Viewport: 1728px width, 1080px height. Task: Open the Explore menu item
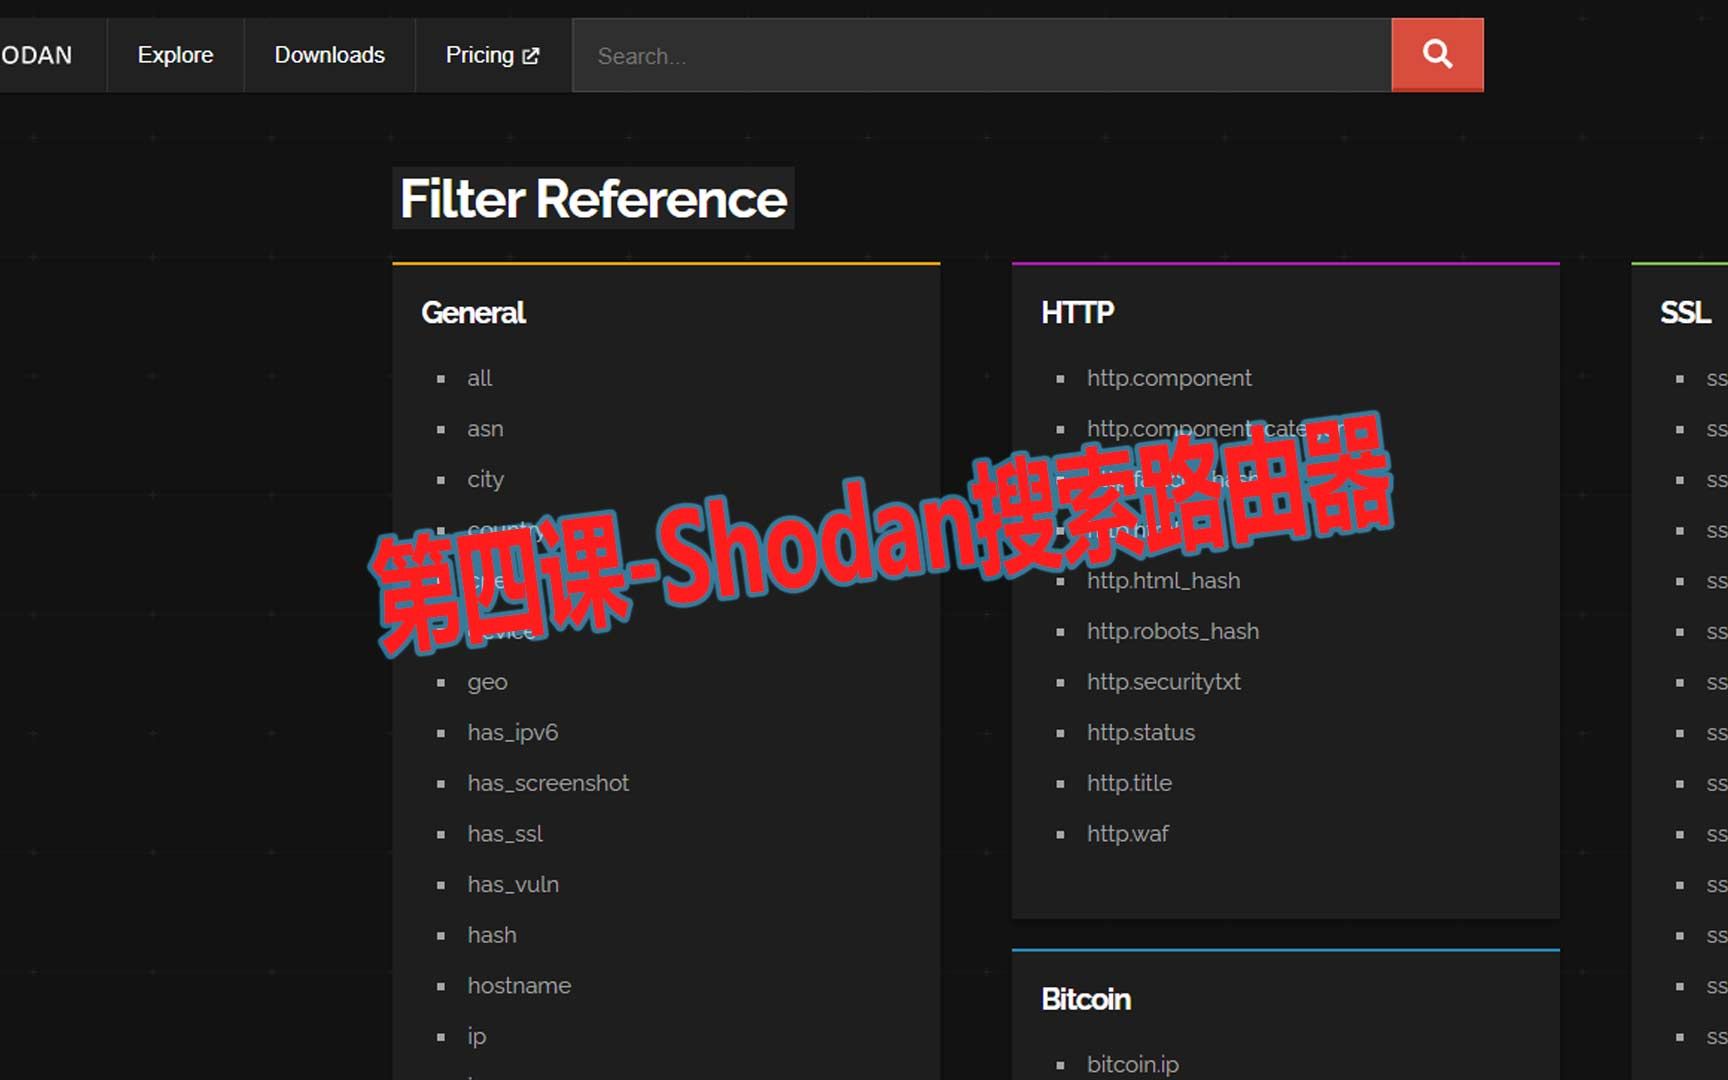pyautogui.click(x=175, y=55)
